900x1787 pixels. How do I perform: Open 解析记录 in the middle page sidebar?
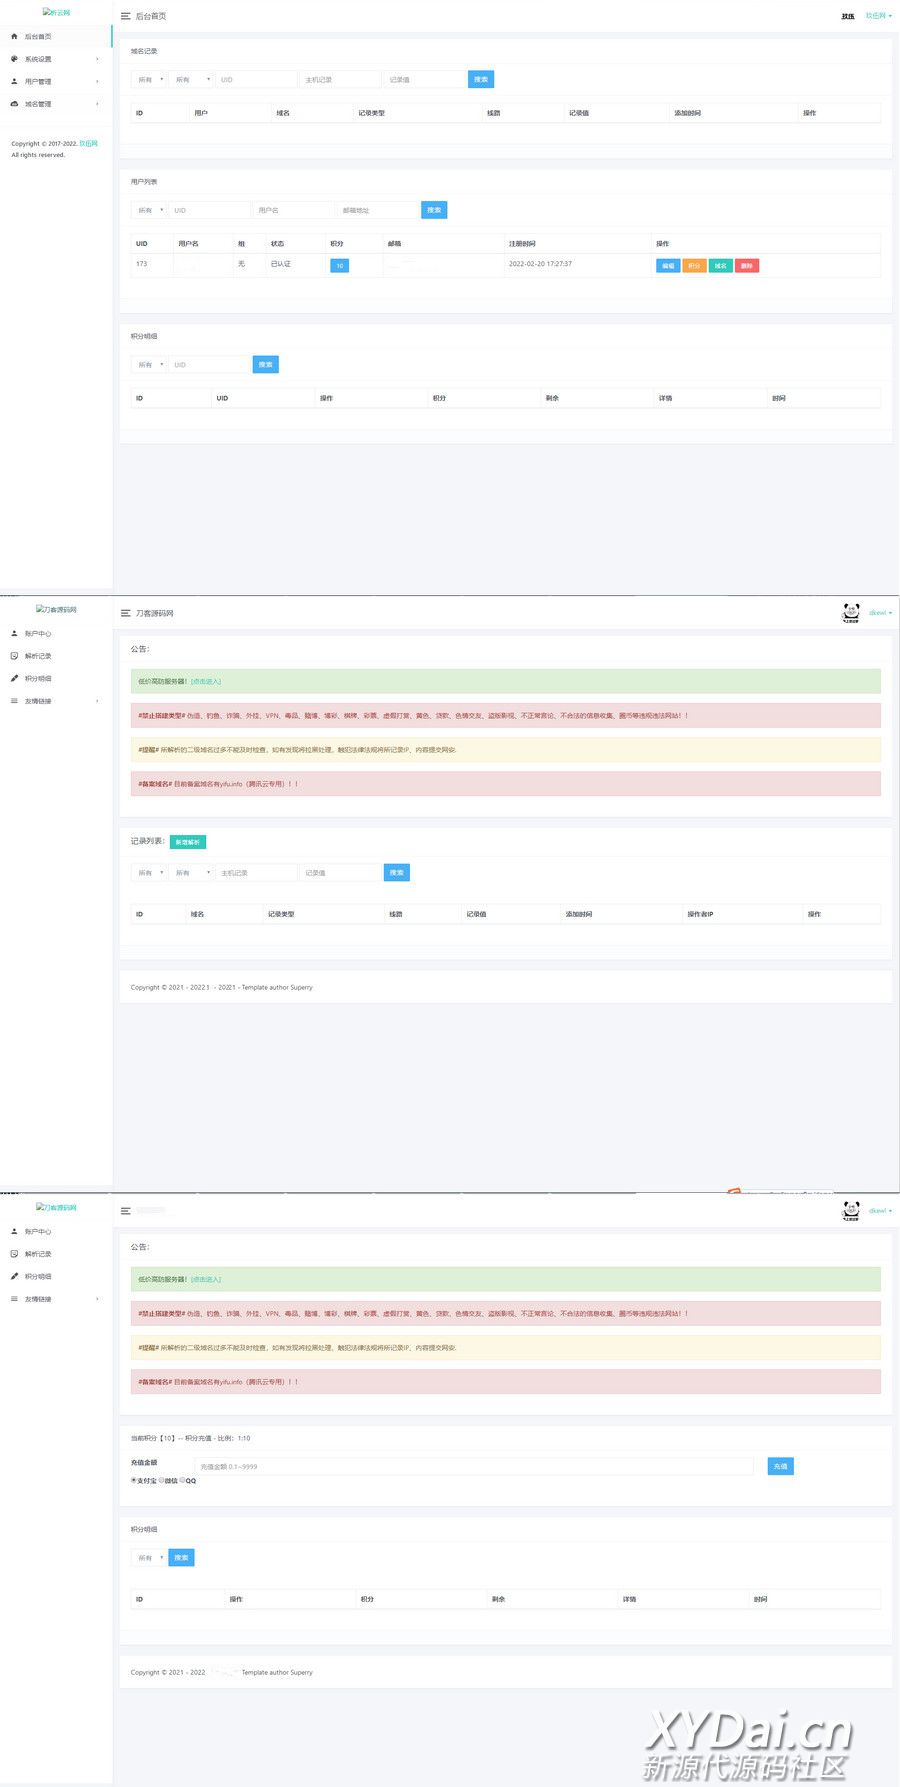click(38, 656)
